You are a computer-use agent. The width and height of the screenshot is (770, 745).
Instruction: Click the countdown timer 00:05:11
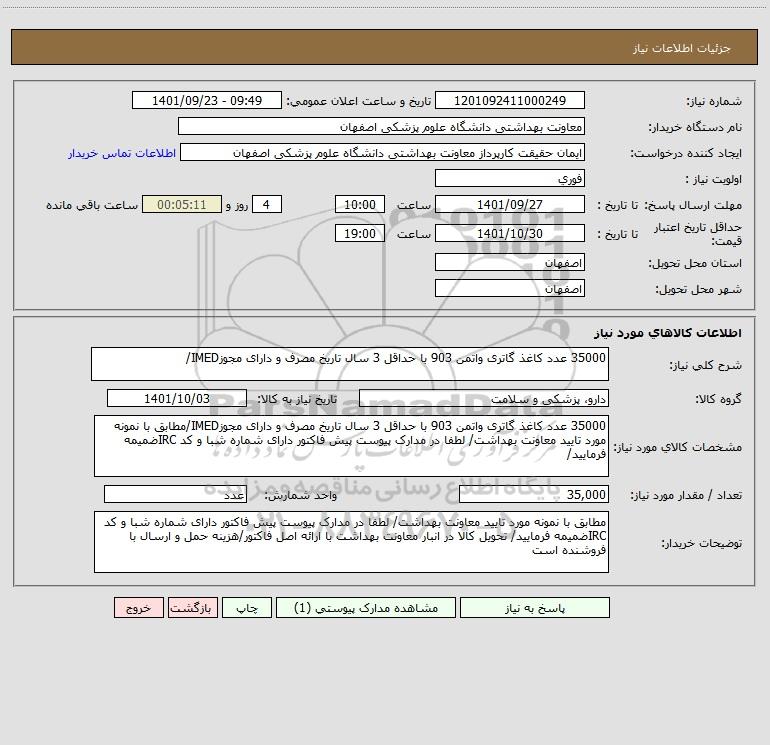182,204
